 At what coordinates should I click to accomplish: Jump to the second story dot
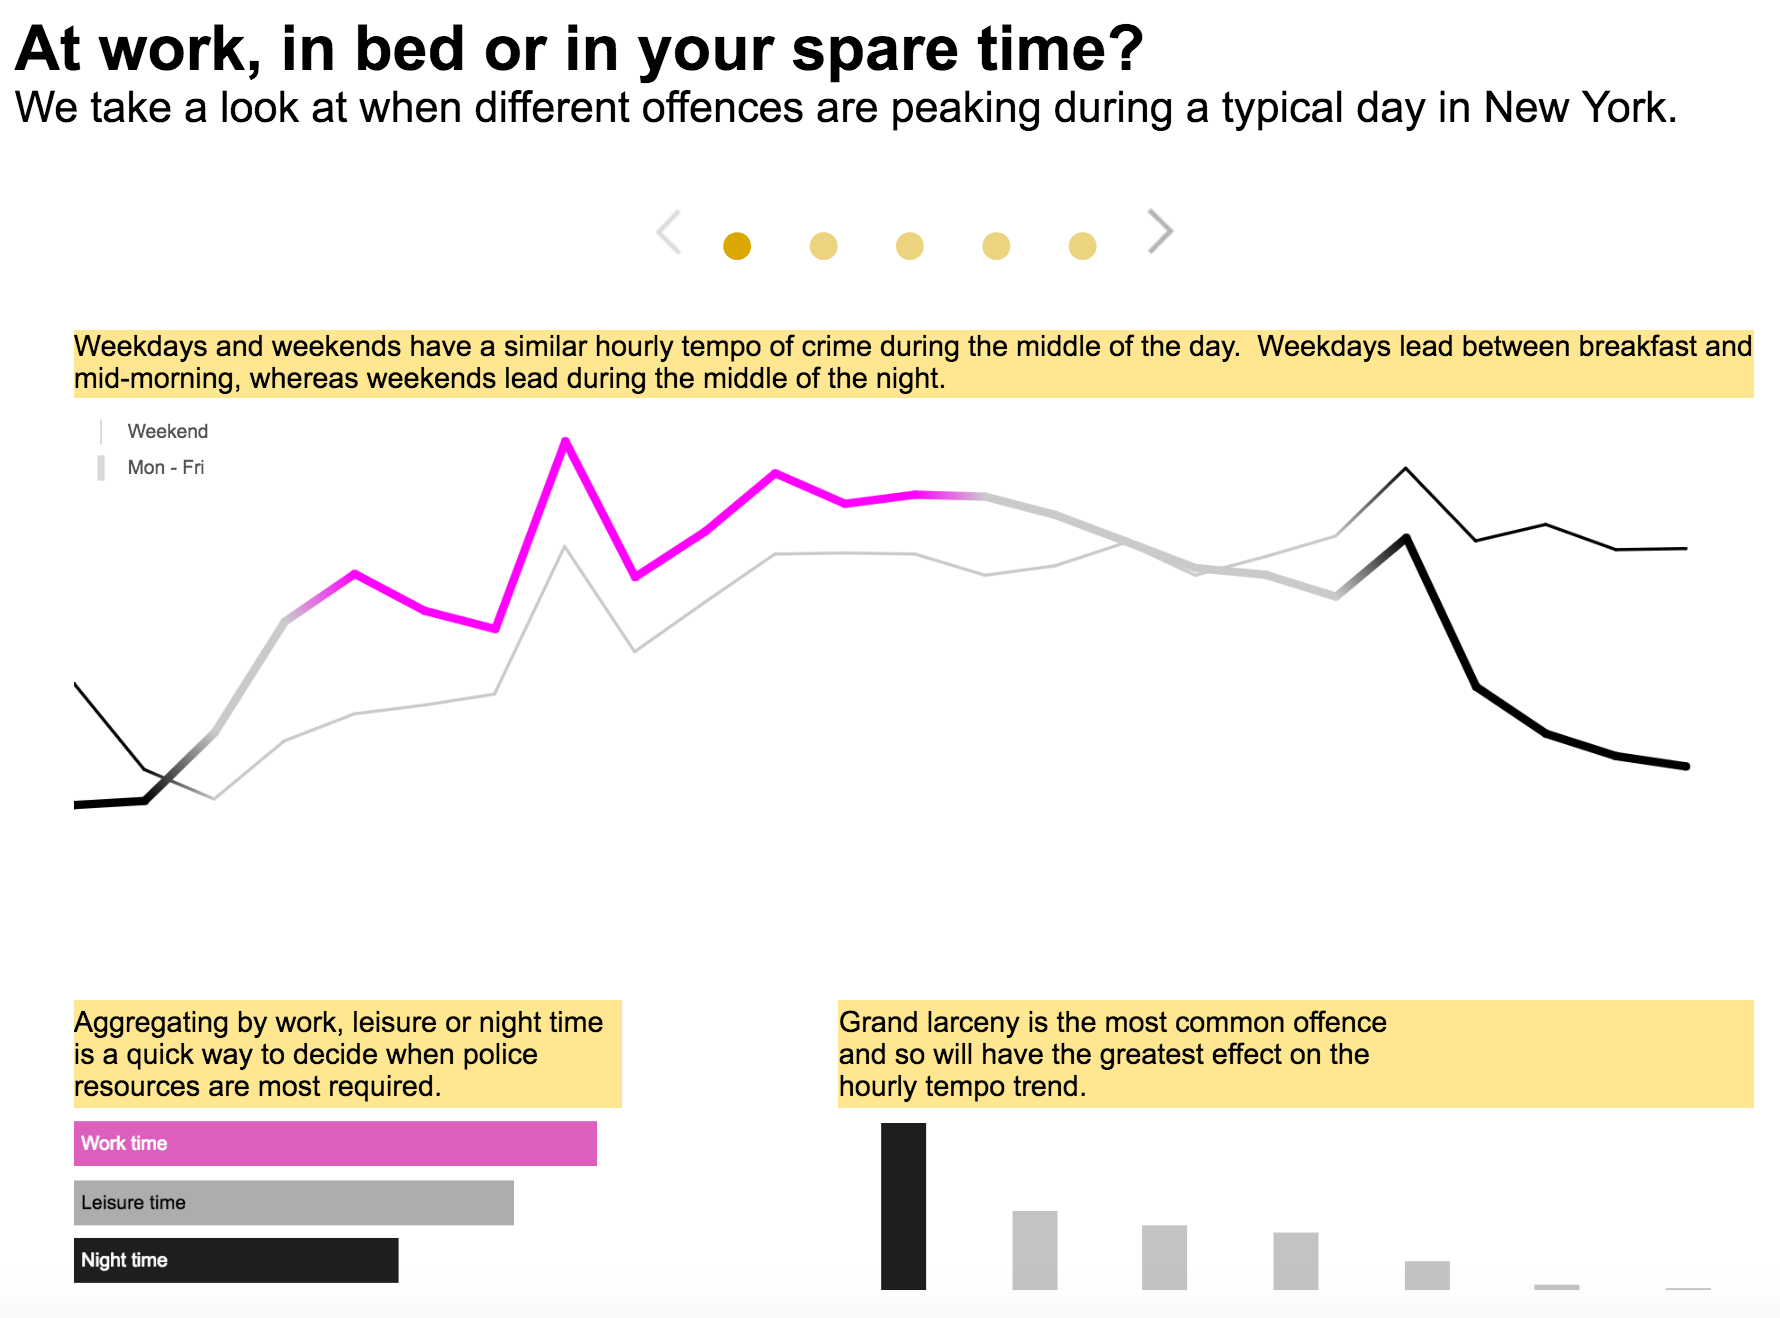click(x=823, y=246)
